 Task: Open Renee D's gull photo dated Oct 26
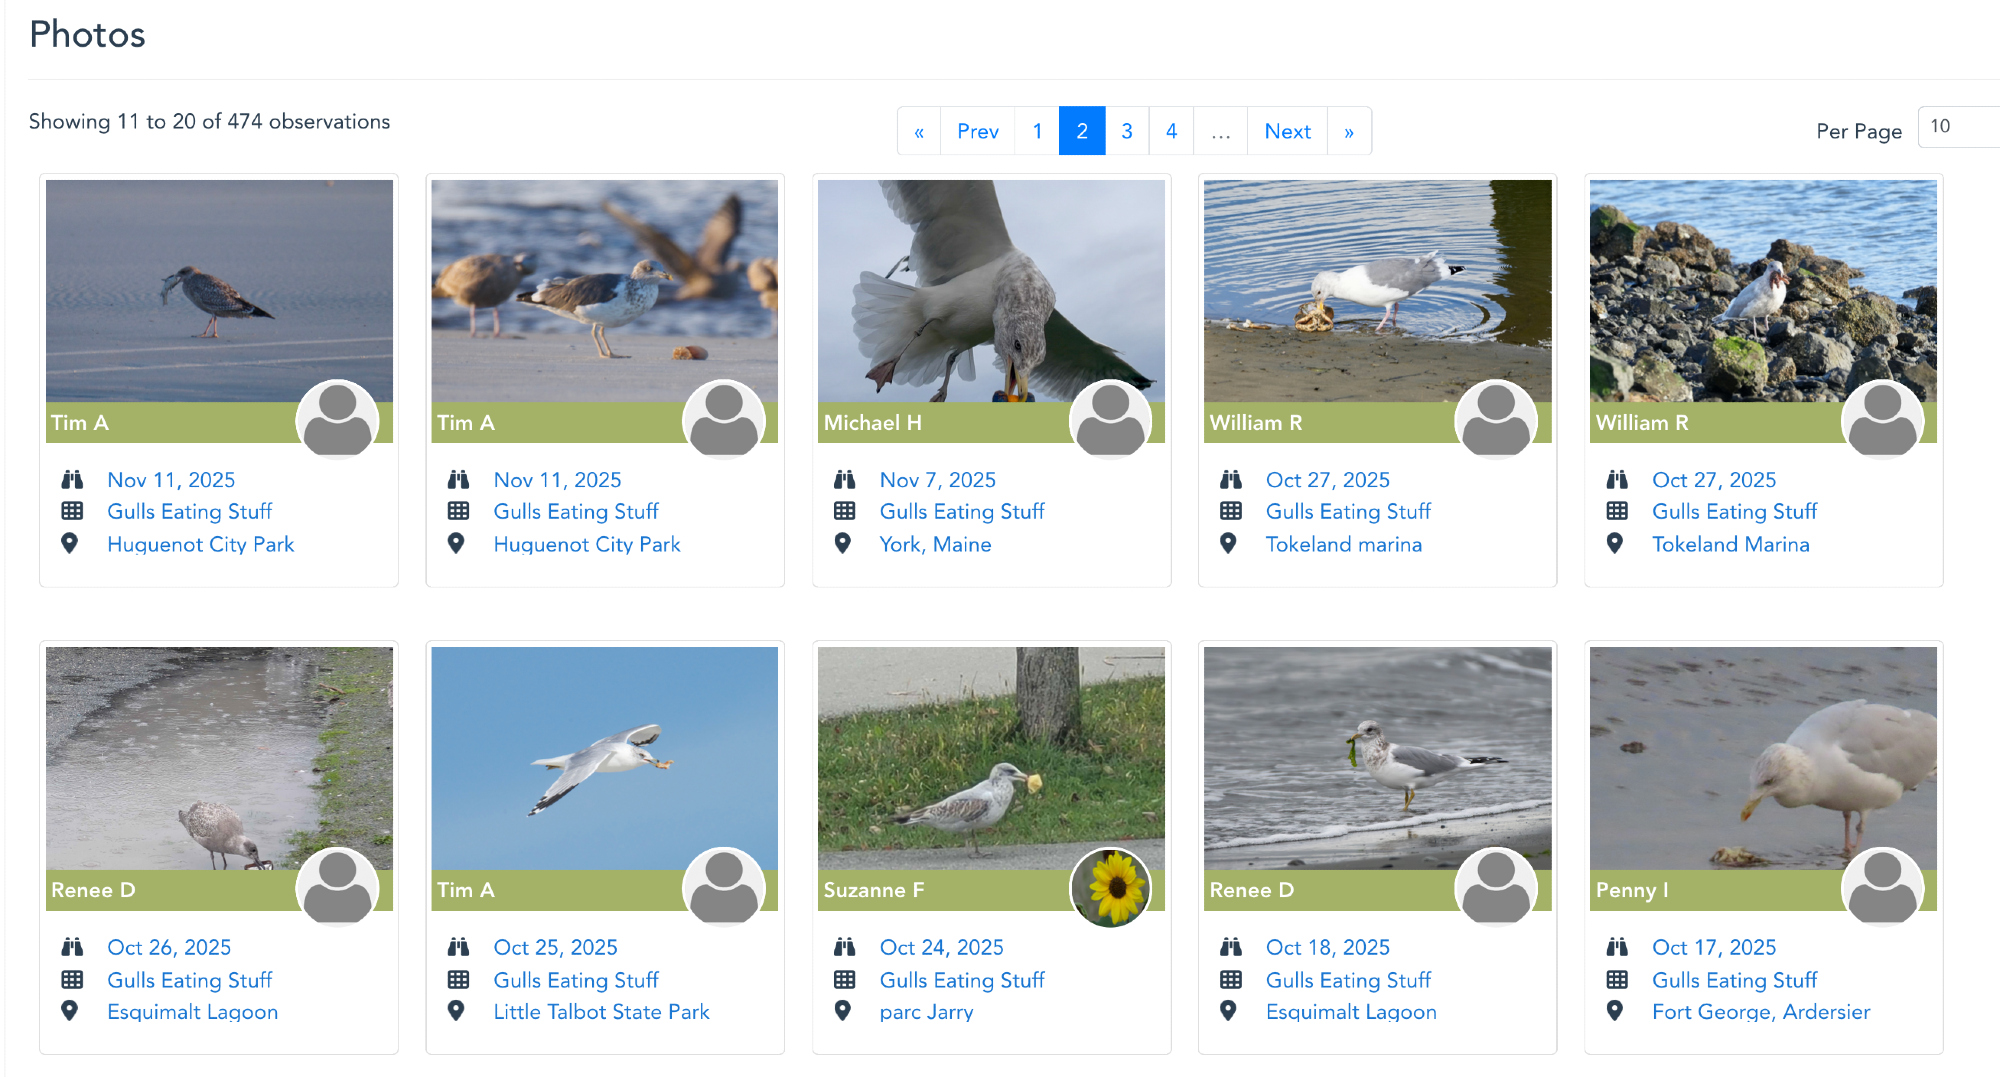pyautogui.click(x=219, y=757)
